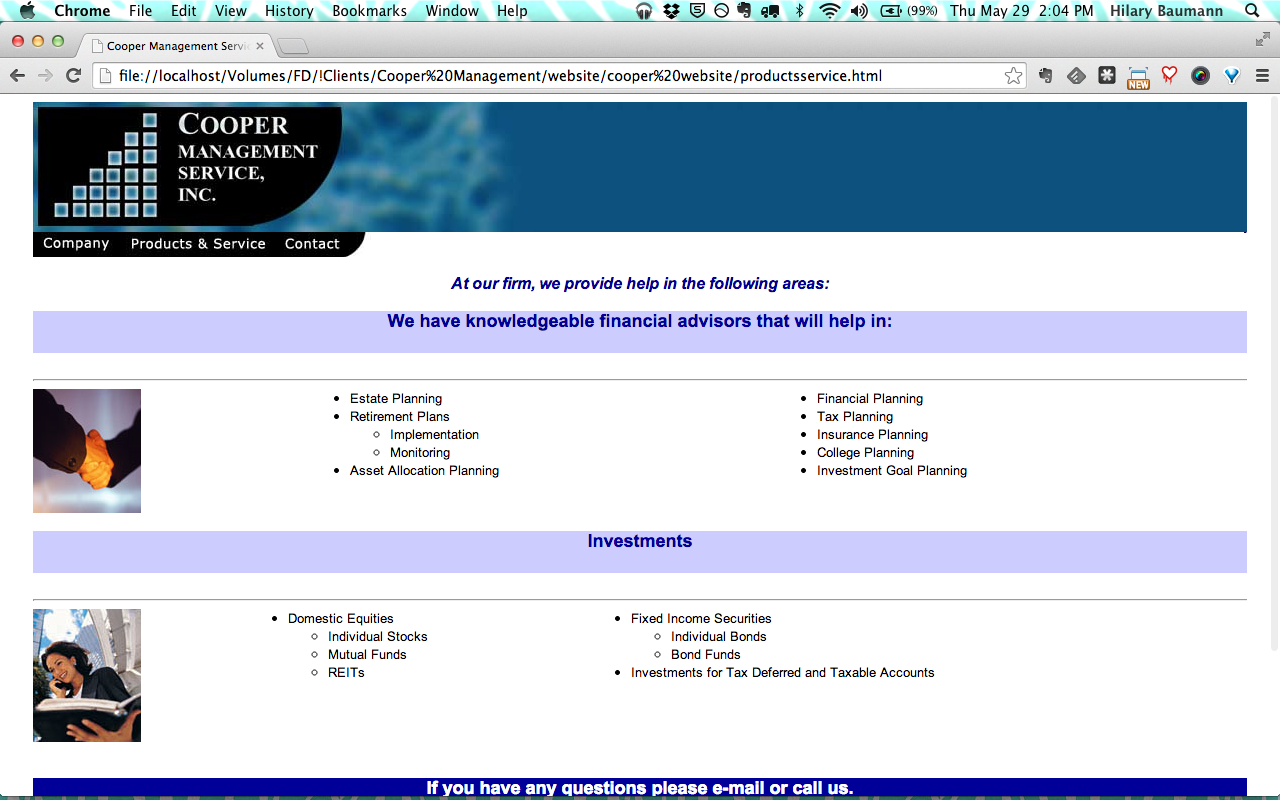Open the Hilary Baumann user menu

pyautogui.click(x=1166, y=11)
